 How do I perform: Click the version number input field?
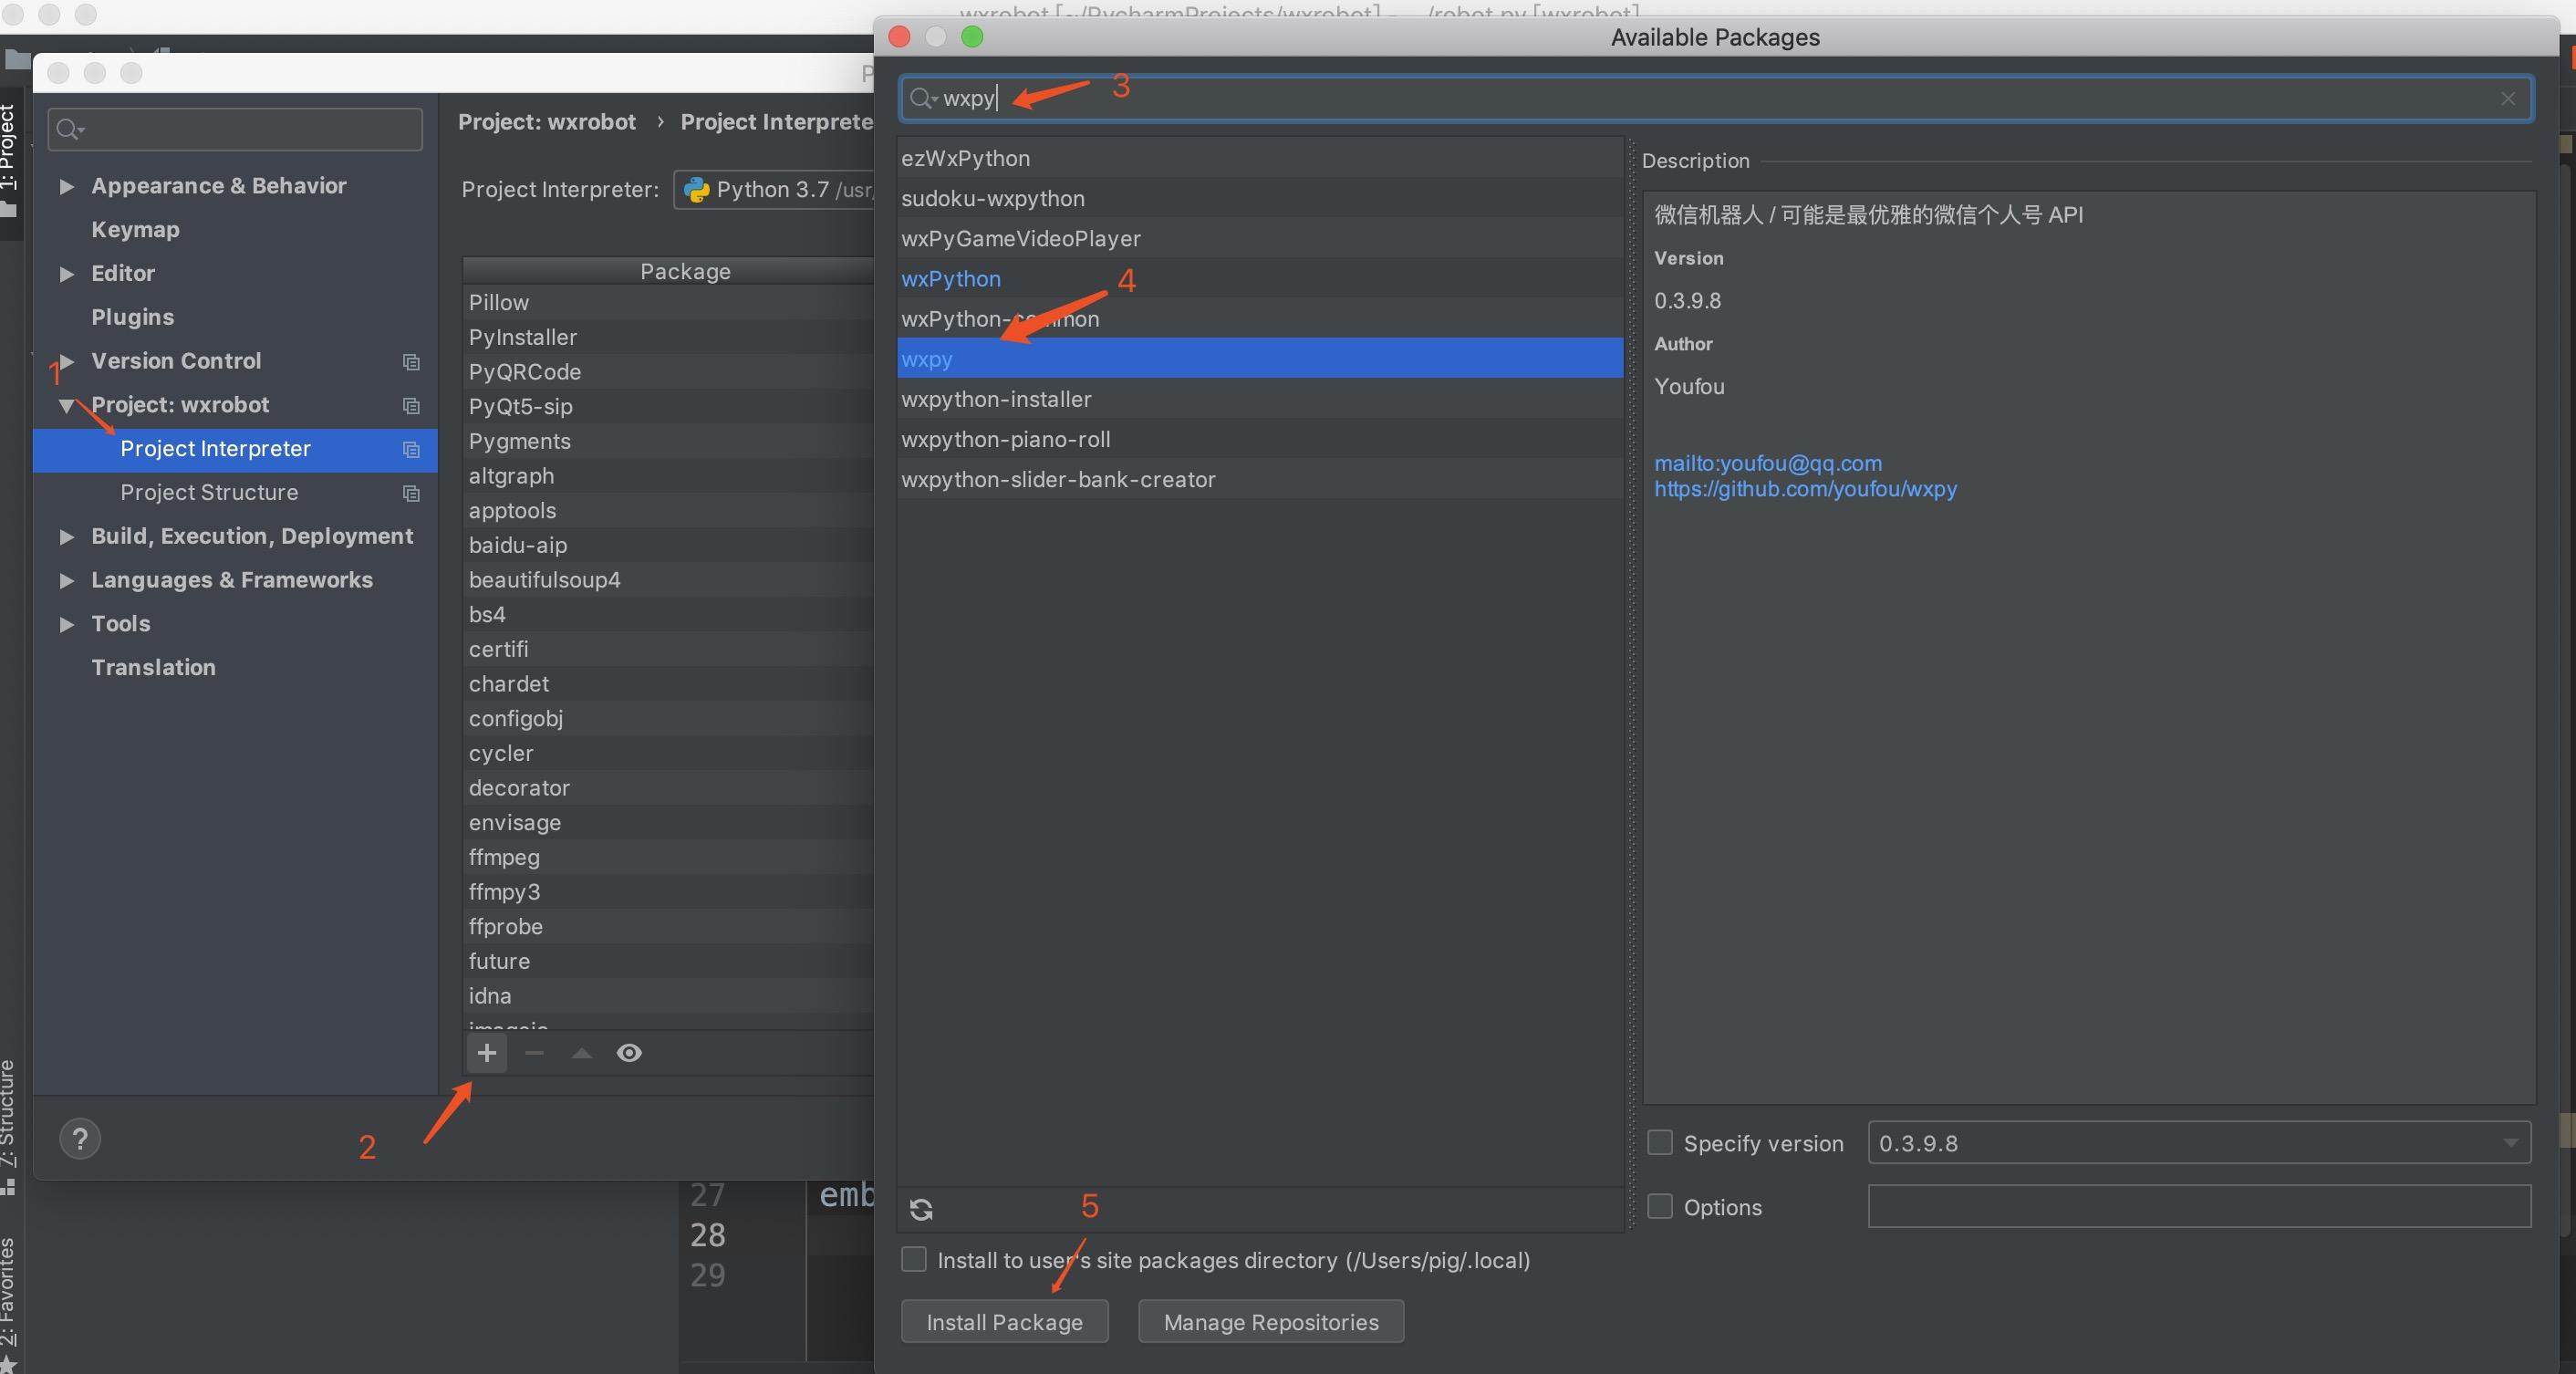[2197, 1142]
